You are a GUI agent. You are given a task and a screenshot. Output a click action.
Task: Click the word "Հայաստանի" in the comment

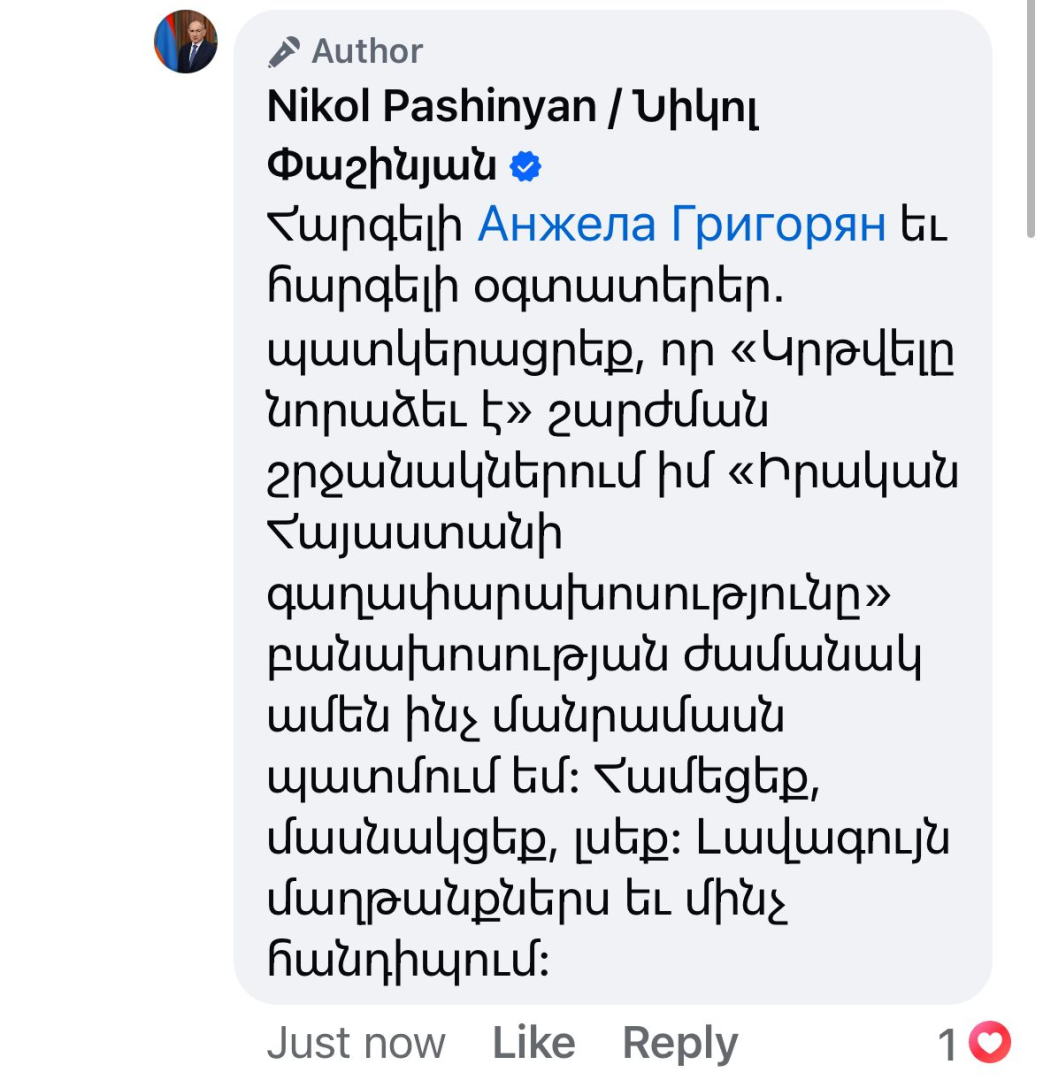click(x=415, y=535)
